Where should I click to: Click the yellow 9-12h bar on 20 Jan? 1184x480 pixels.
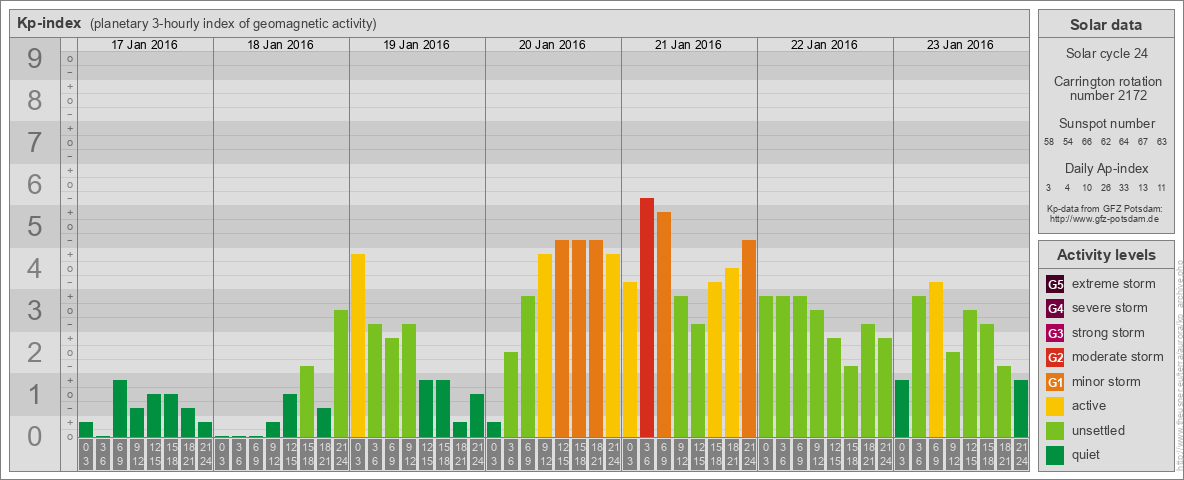[x=544, y=346]
